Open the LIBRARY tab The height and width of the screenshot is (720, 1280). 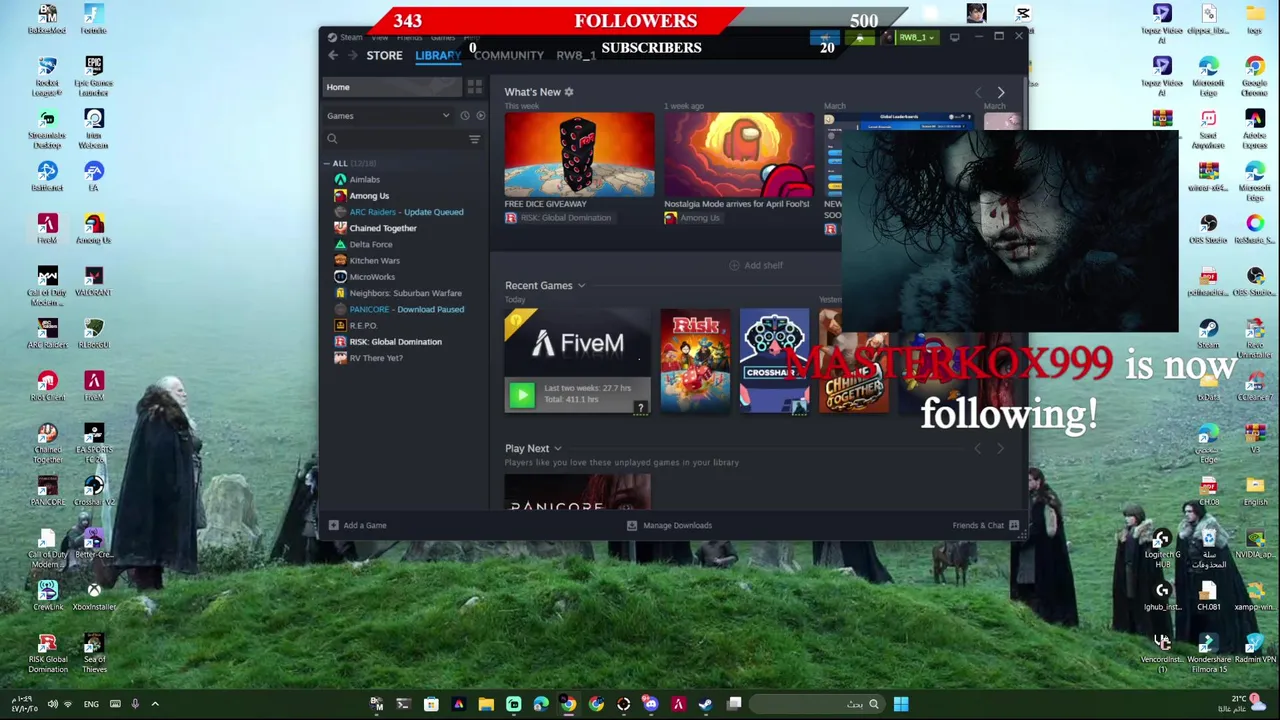[x=438, y=56]
